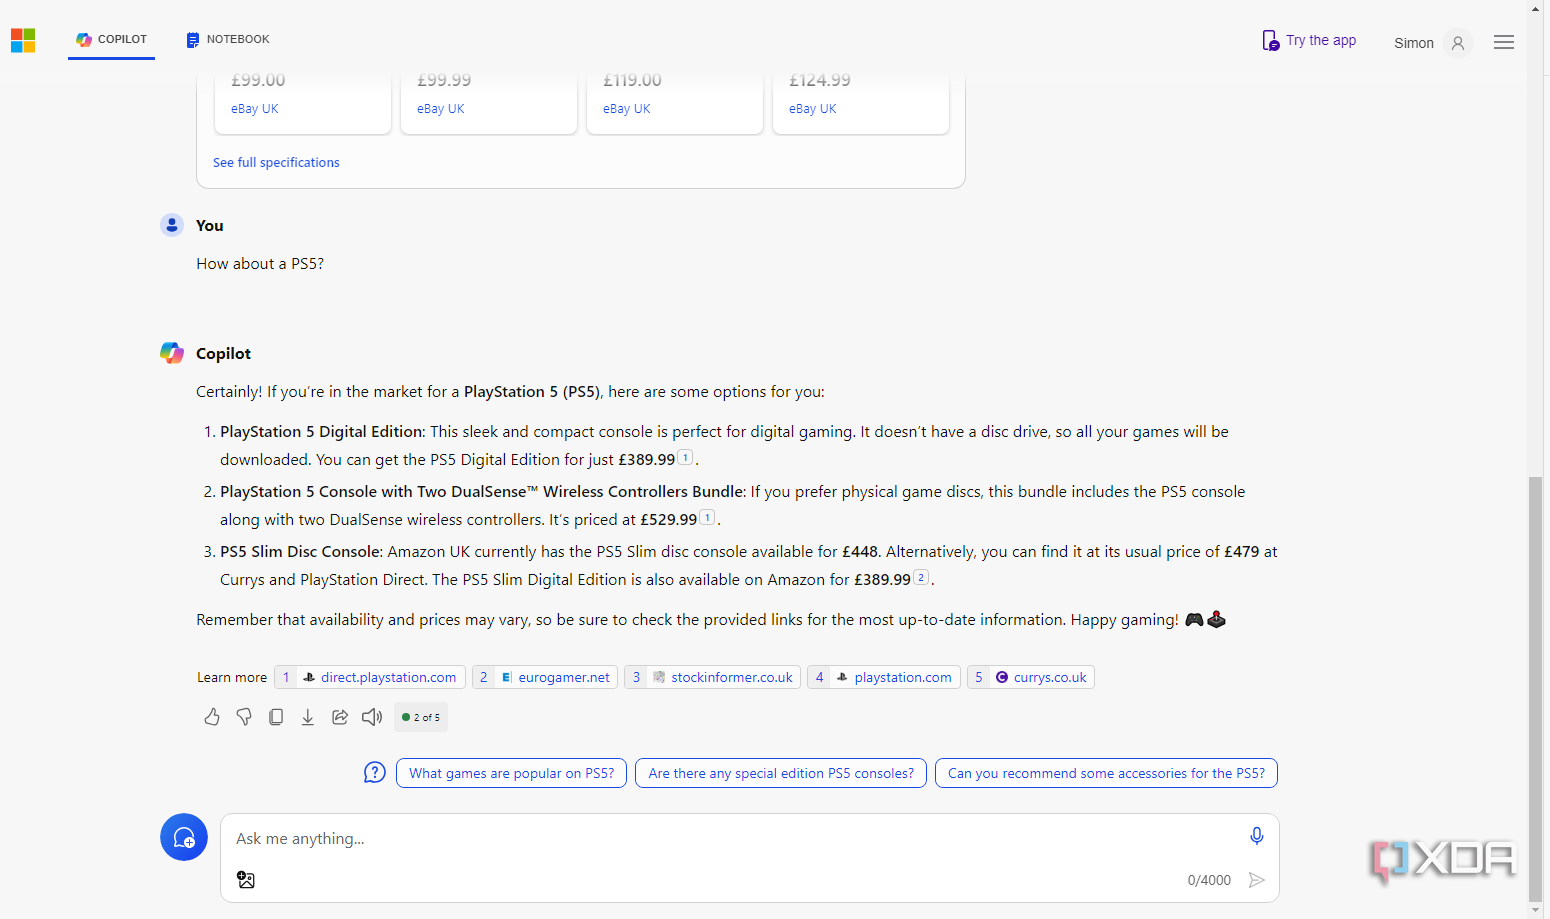Click the add image icon
The image size is (1550, 919).
pos(246,880)
